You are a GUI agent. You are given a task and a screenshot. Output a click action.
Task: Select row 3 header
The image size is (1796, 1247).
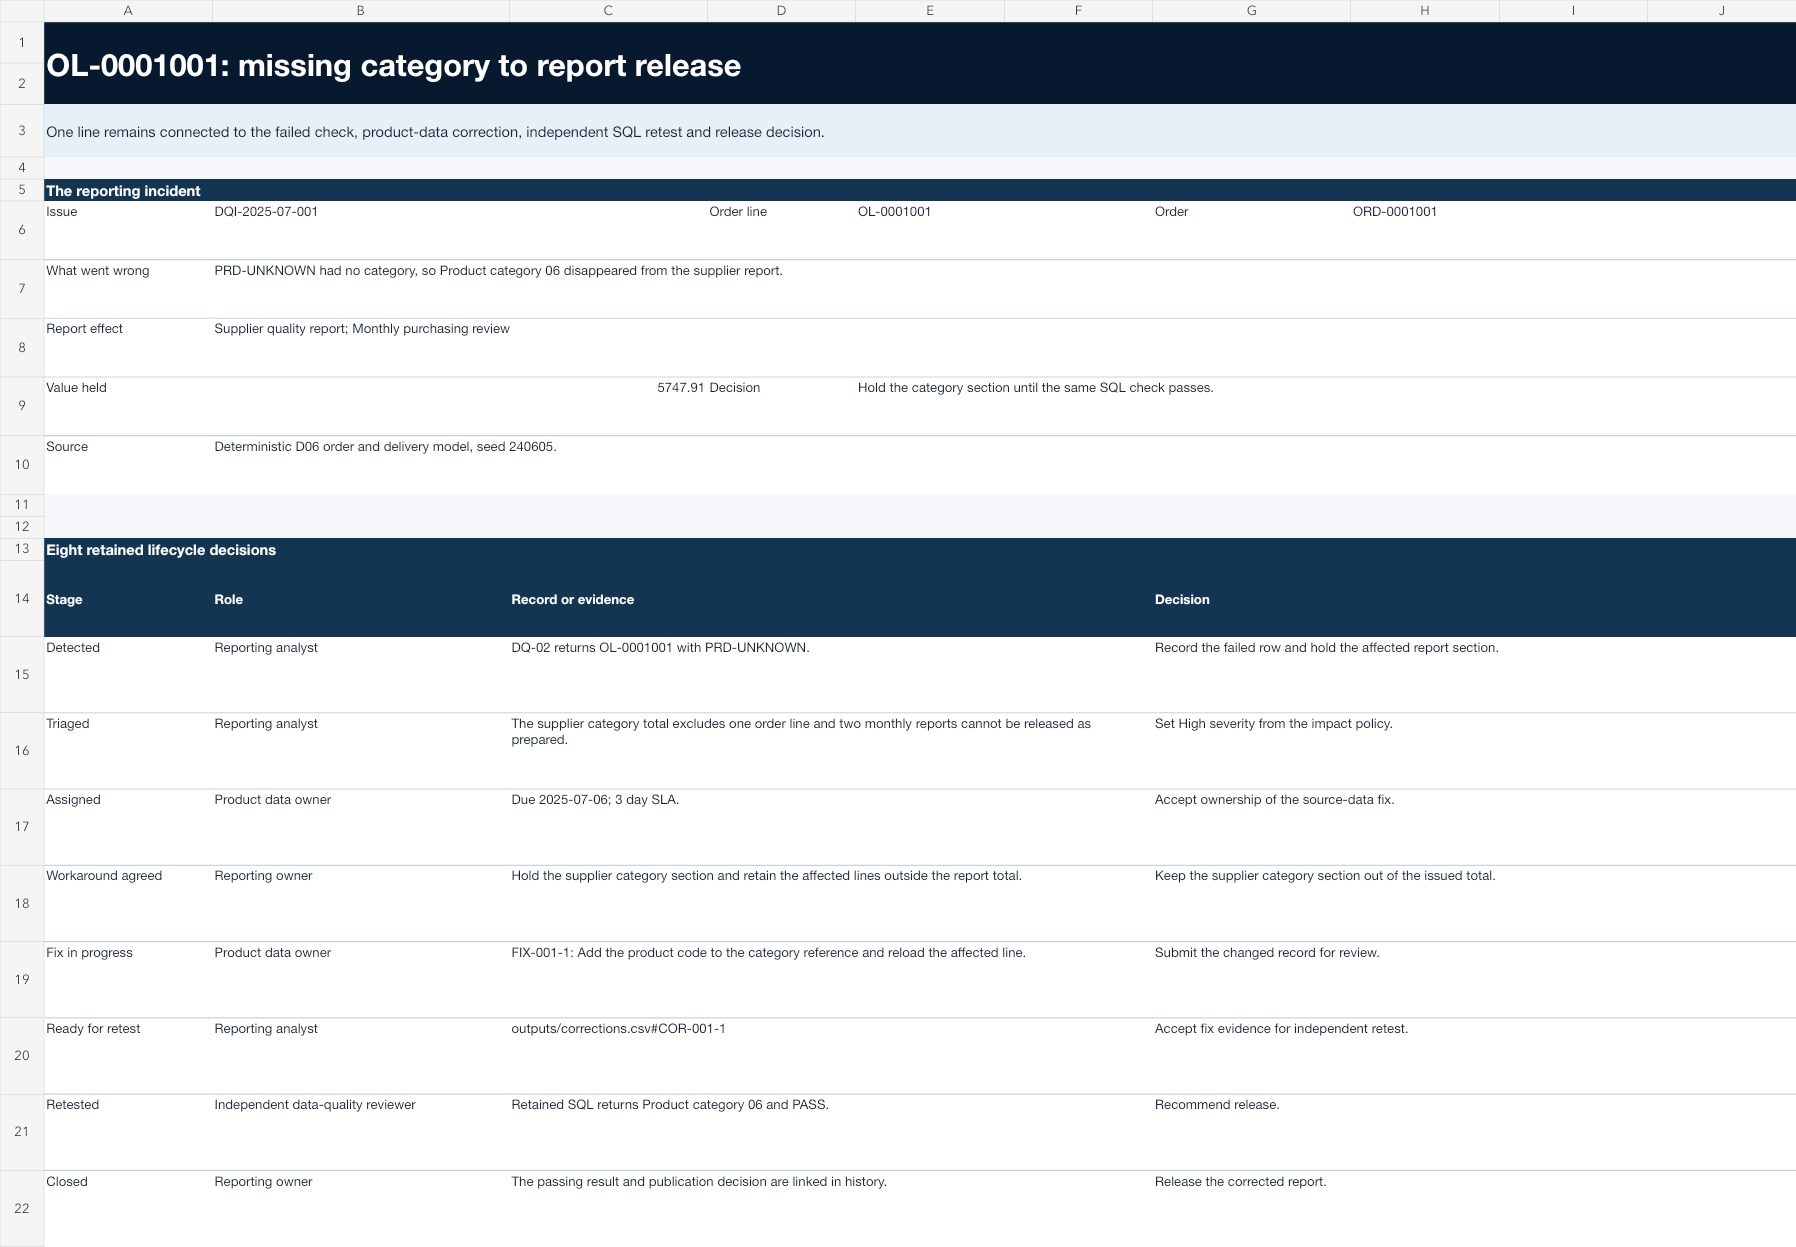tap(22, 131)
